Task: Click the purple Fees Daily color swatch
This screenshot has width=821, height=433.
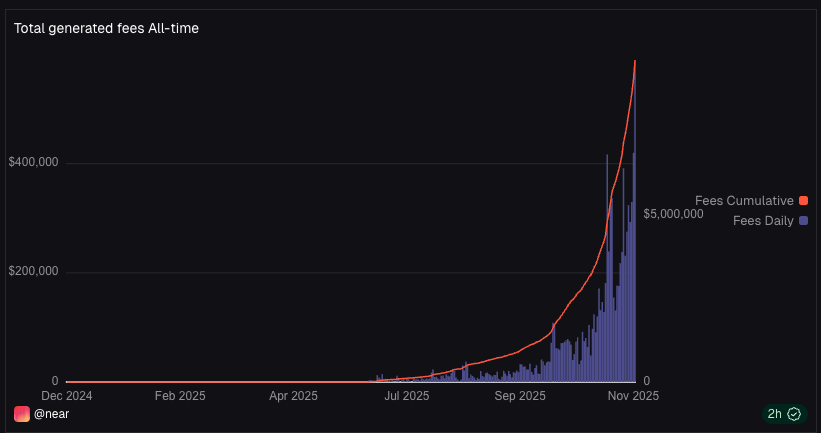Action: [803, 220]
